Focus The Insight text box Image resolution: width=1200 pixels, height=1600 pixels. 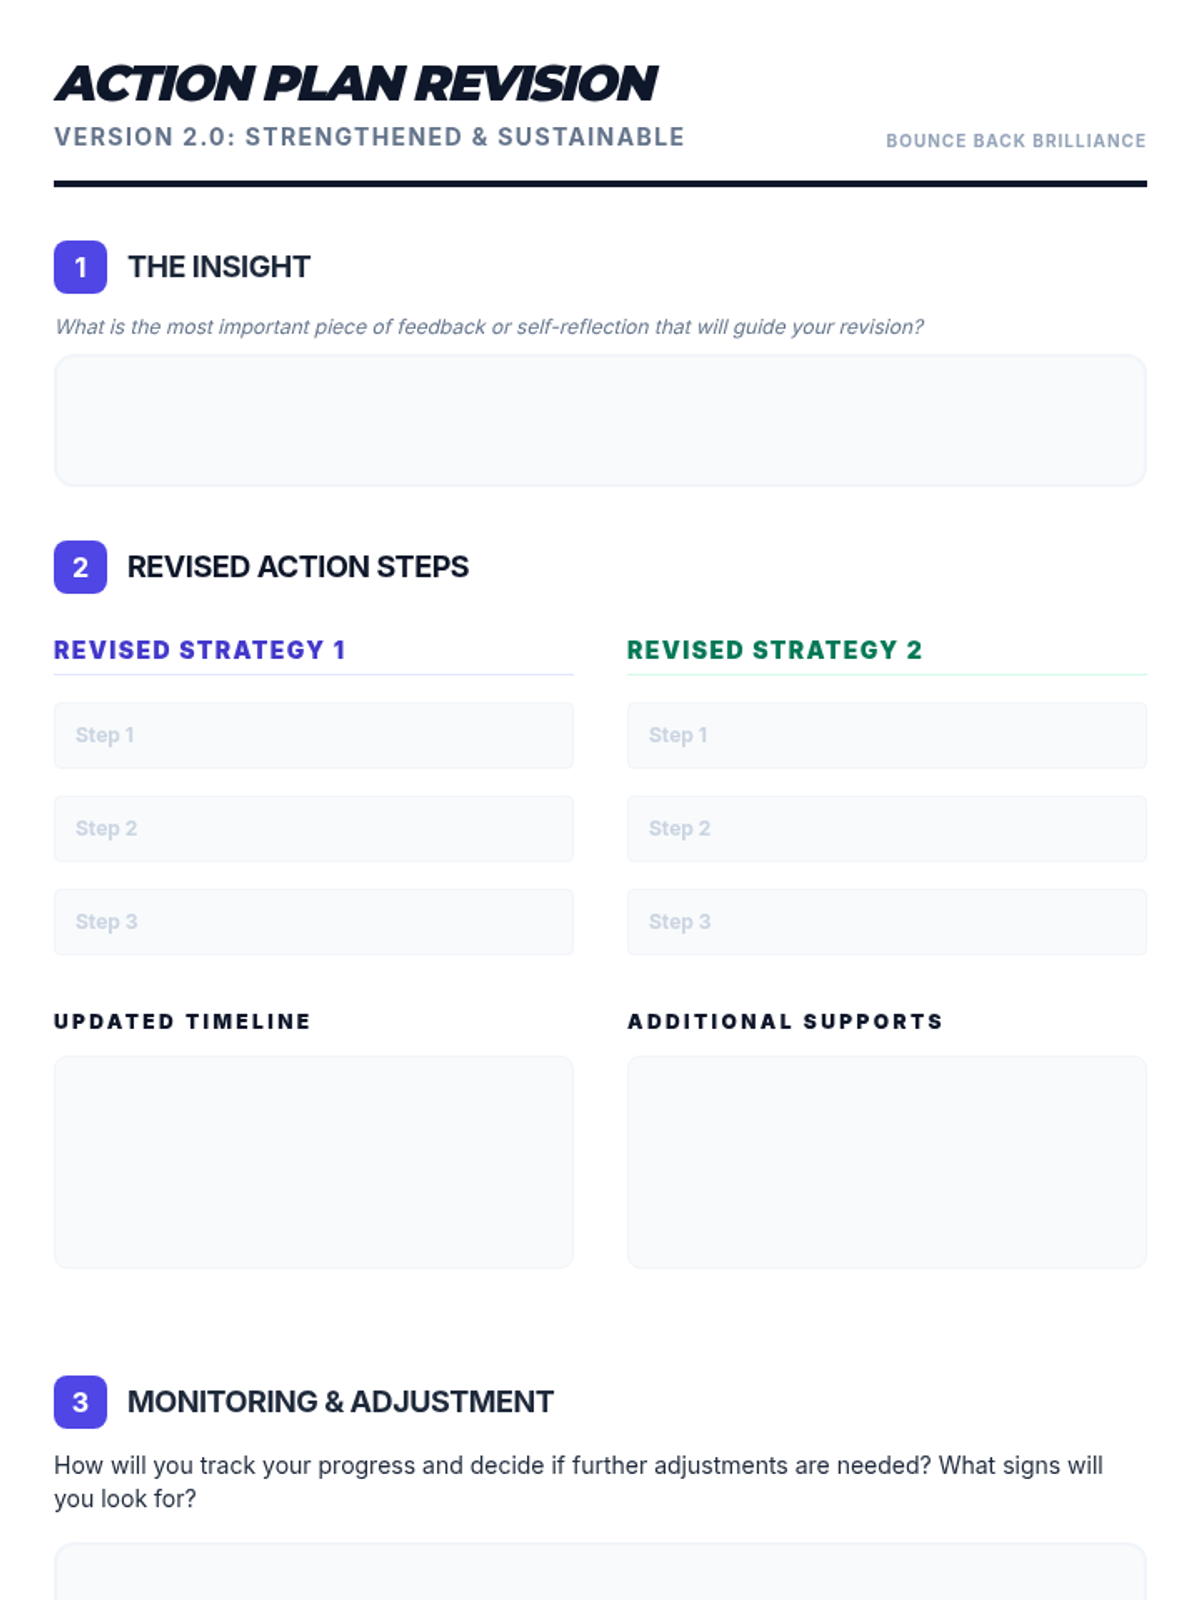coord(600,421)
